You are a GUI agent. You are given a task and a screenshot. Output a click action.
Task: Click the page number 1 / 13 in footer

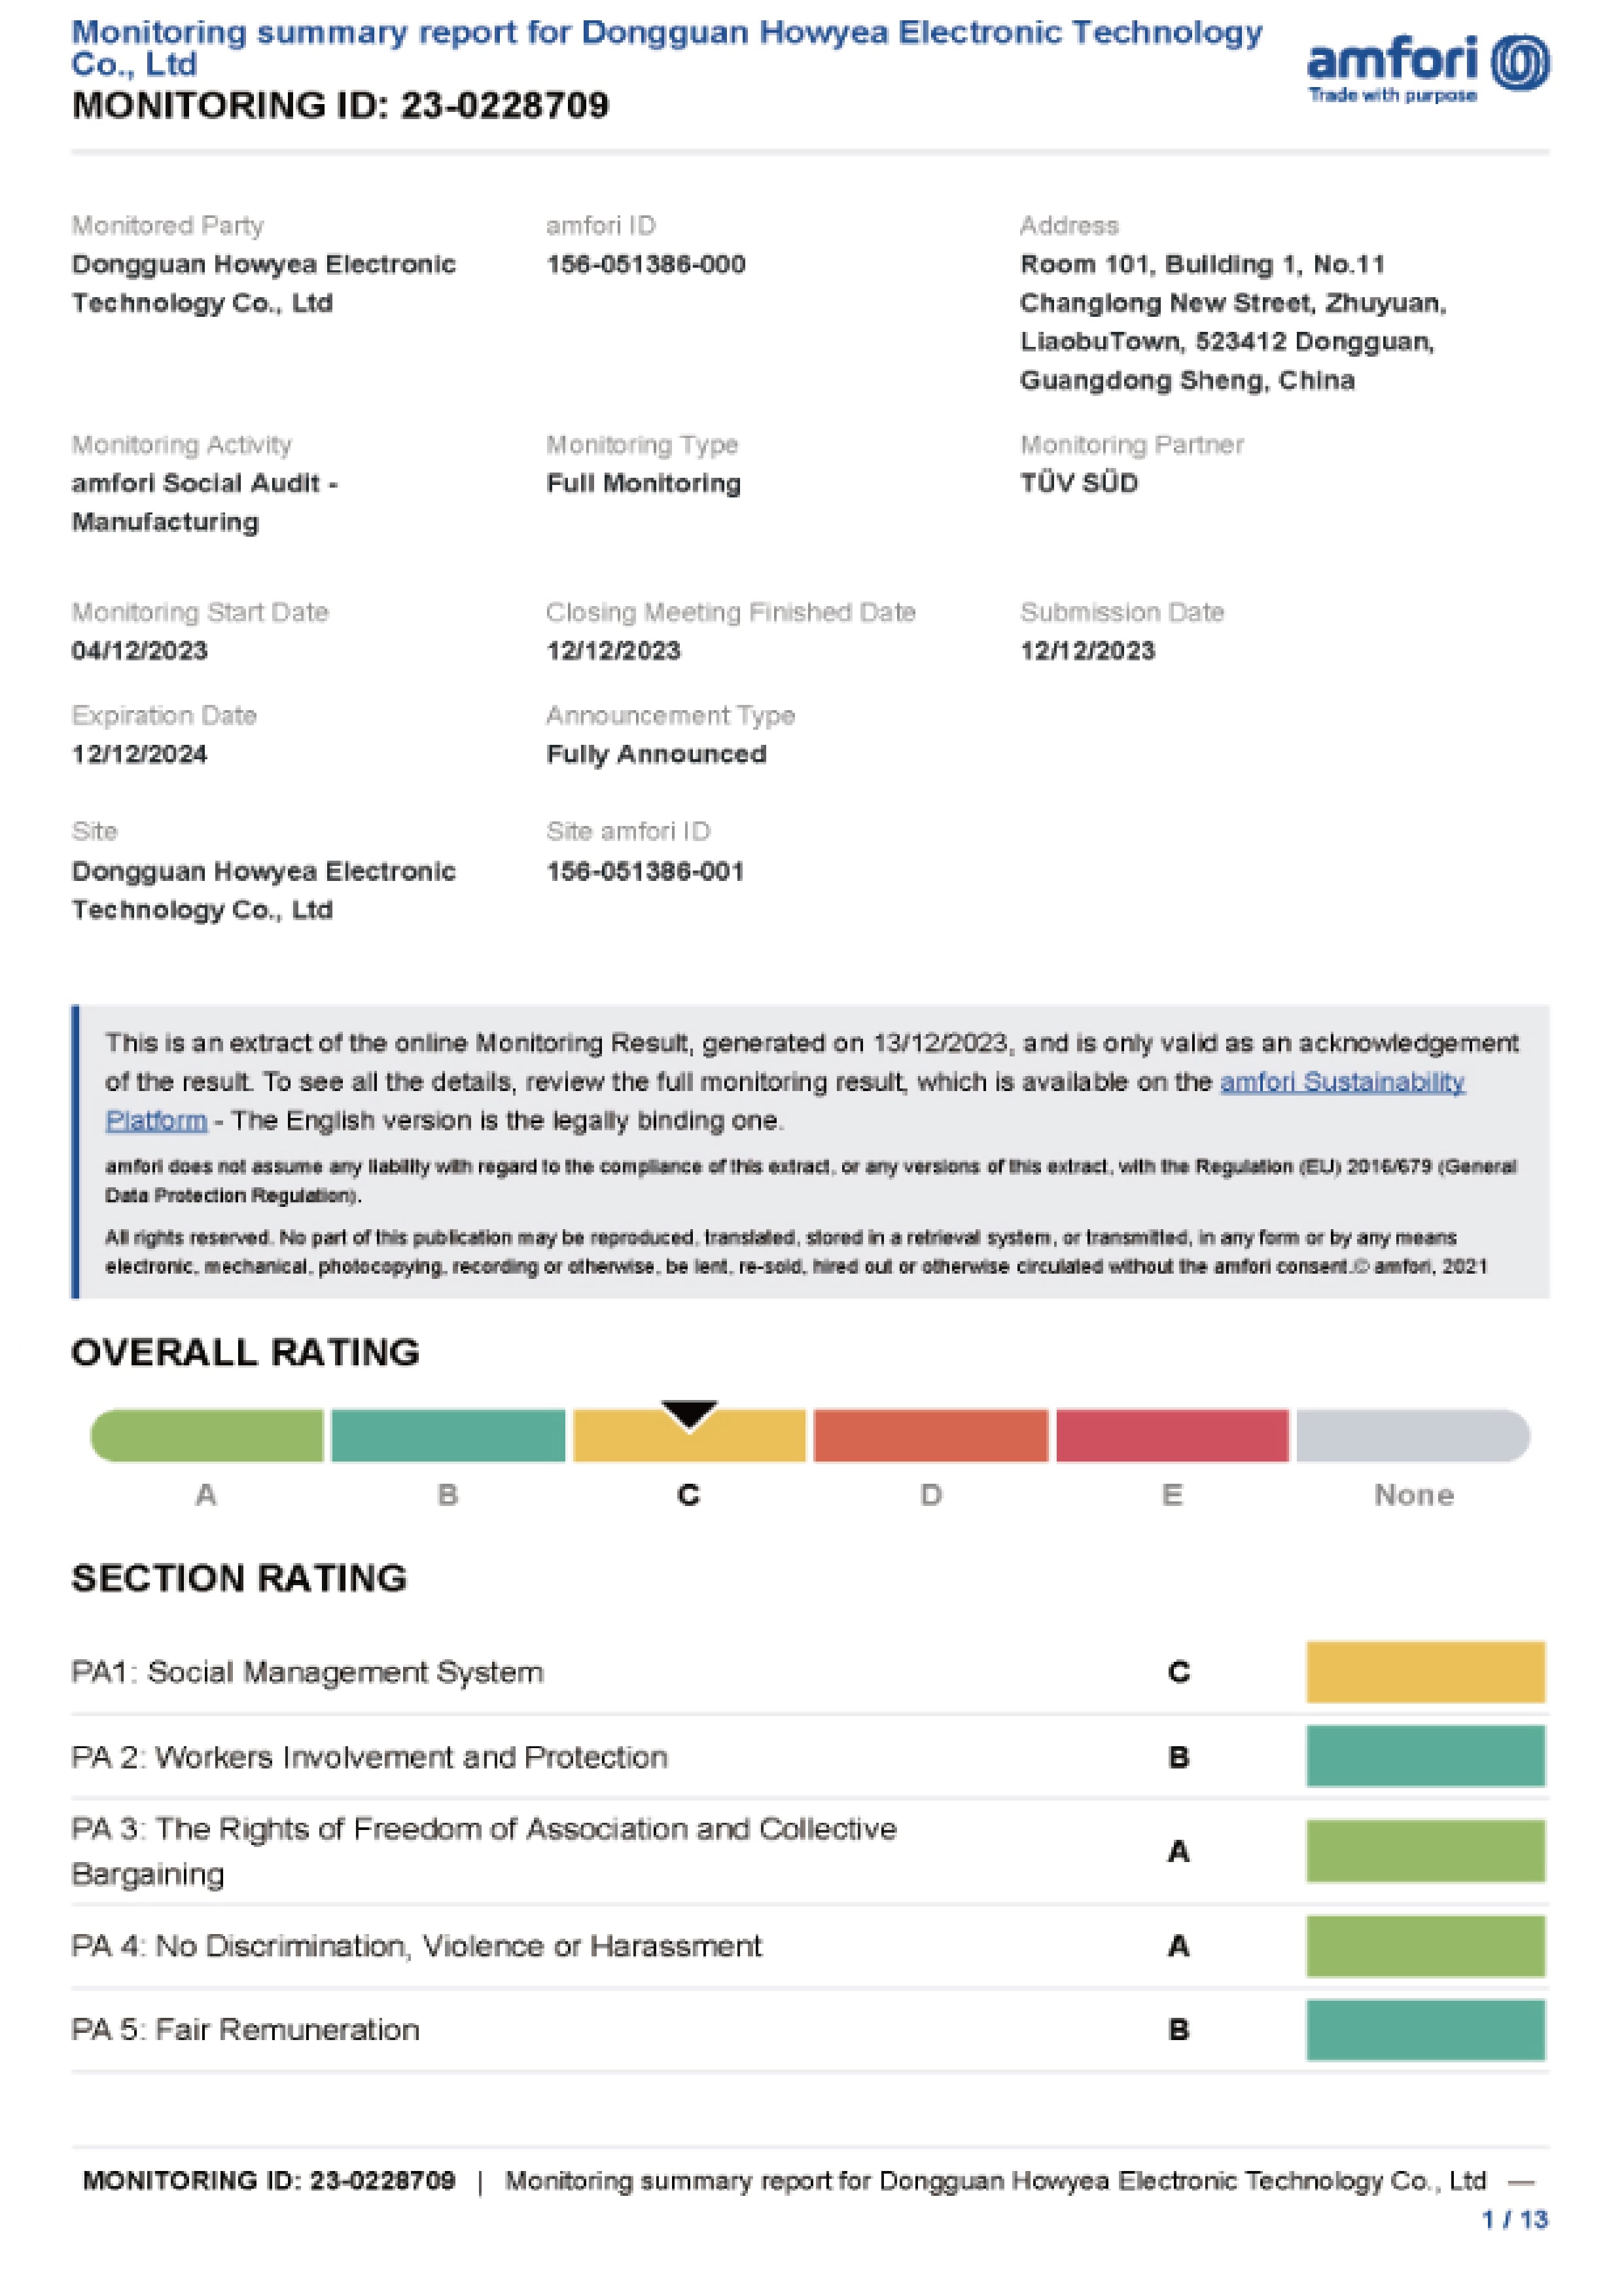[x=1514, y=2220]
